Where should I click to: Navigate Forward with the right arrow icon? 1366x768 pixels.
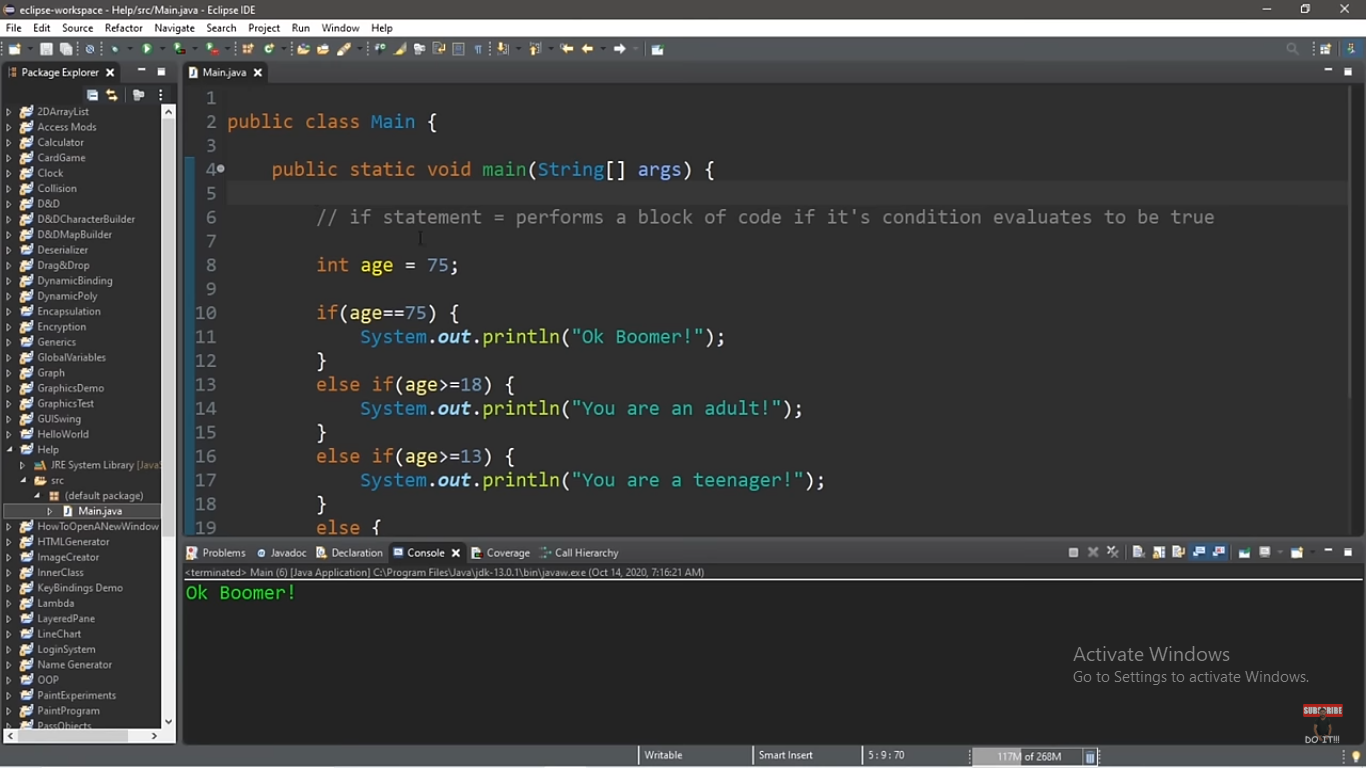pos(620,49)
